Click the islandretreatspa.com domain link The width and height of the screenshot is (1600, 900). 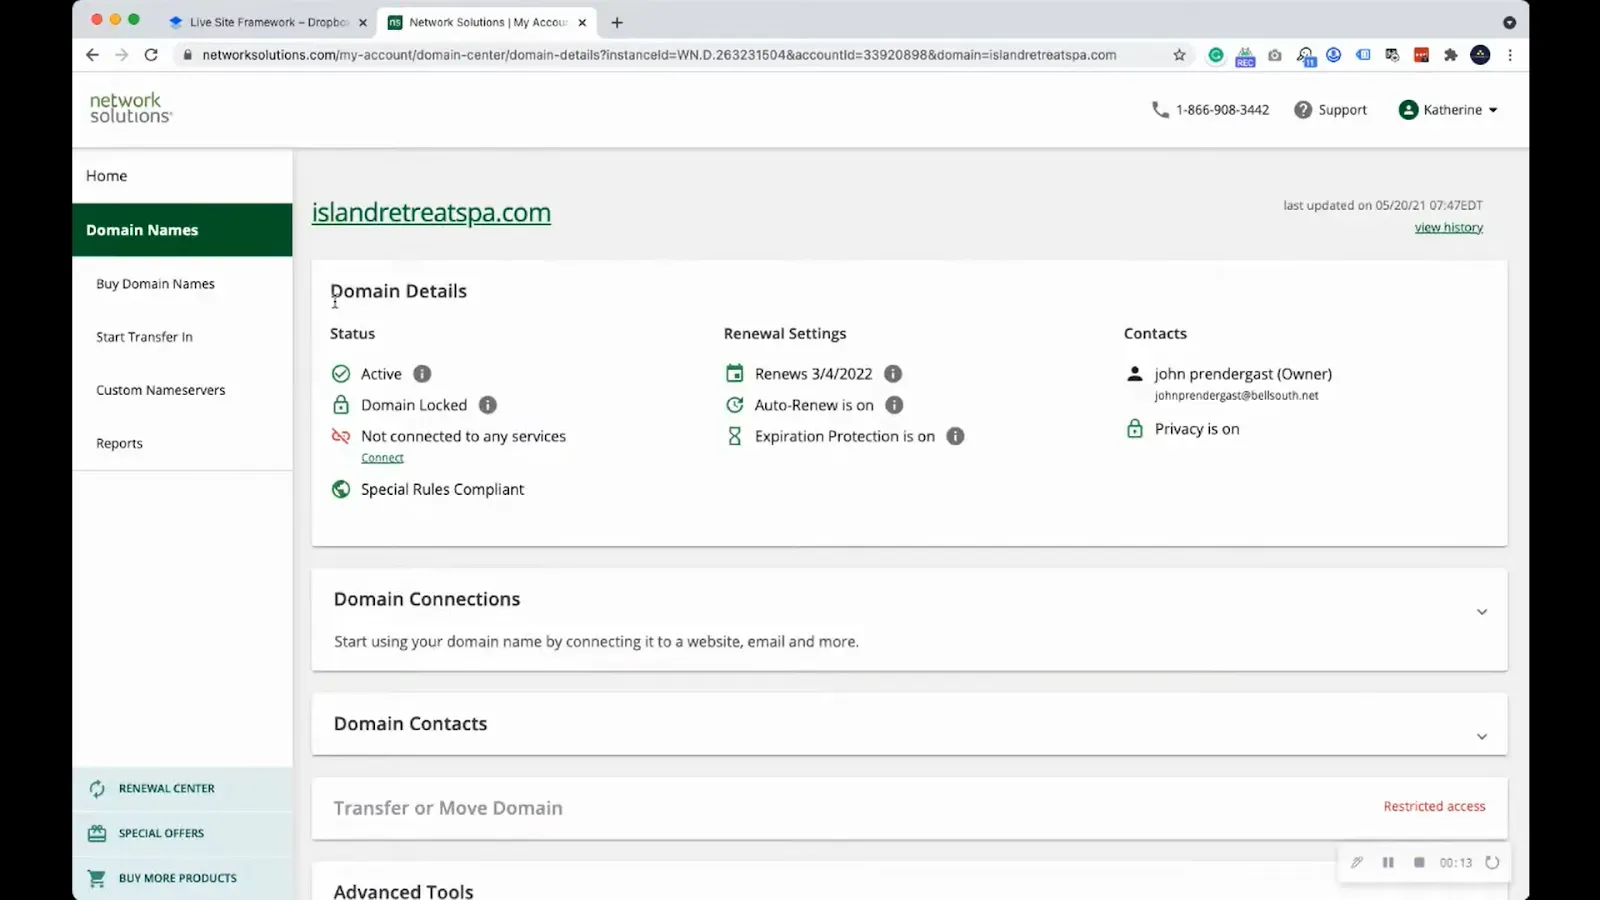(431, 212)
